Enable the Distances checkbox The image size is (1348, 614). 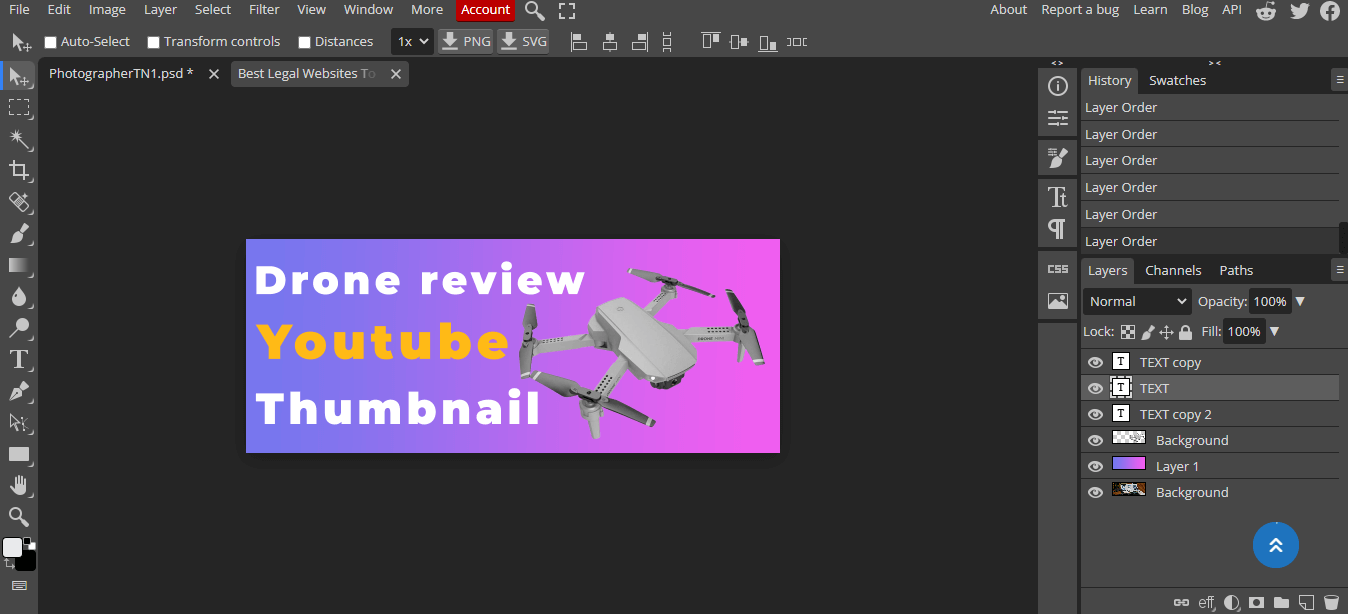tap(304, 42)
